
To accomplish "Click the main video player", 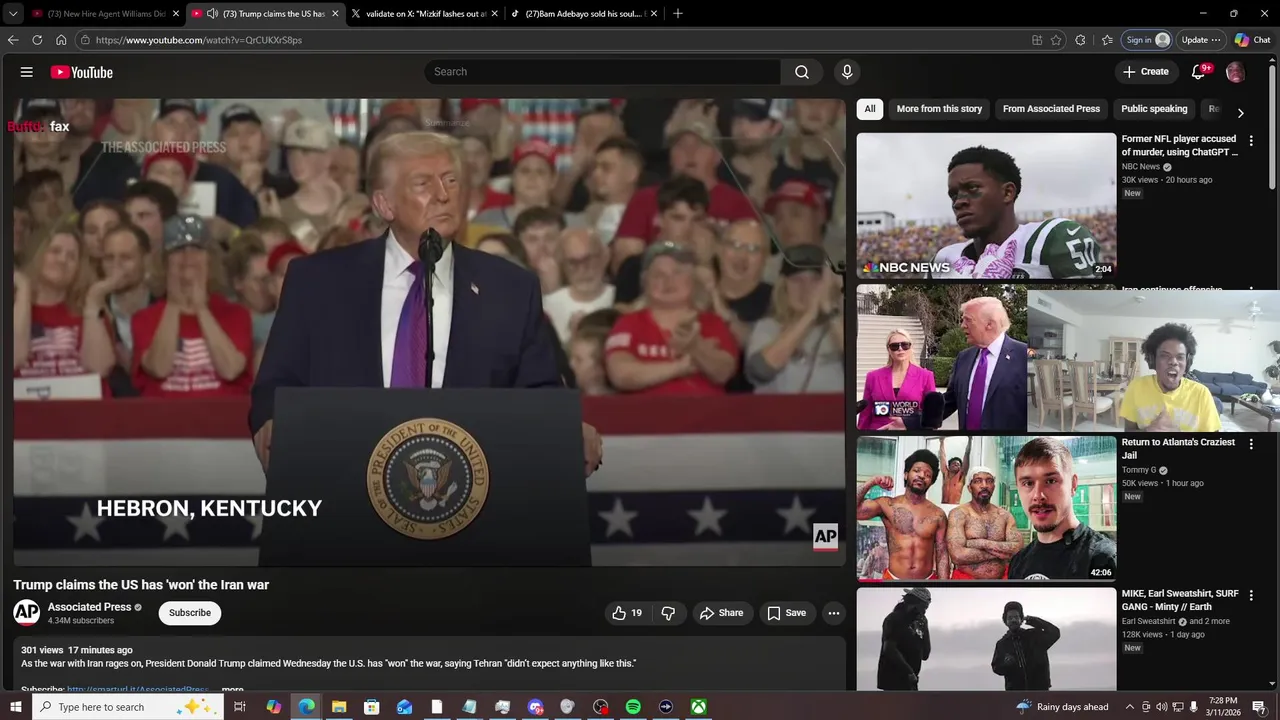I will pos(429,332).
